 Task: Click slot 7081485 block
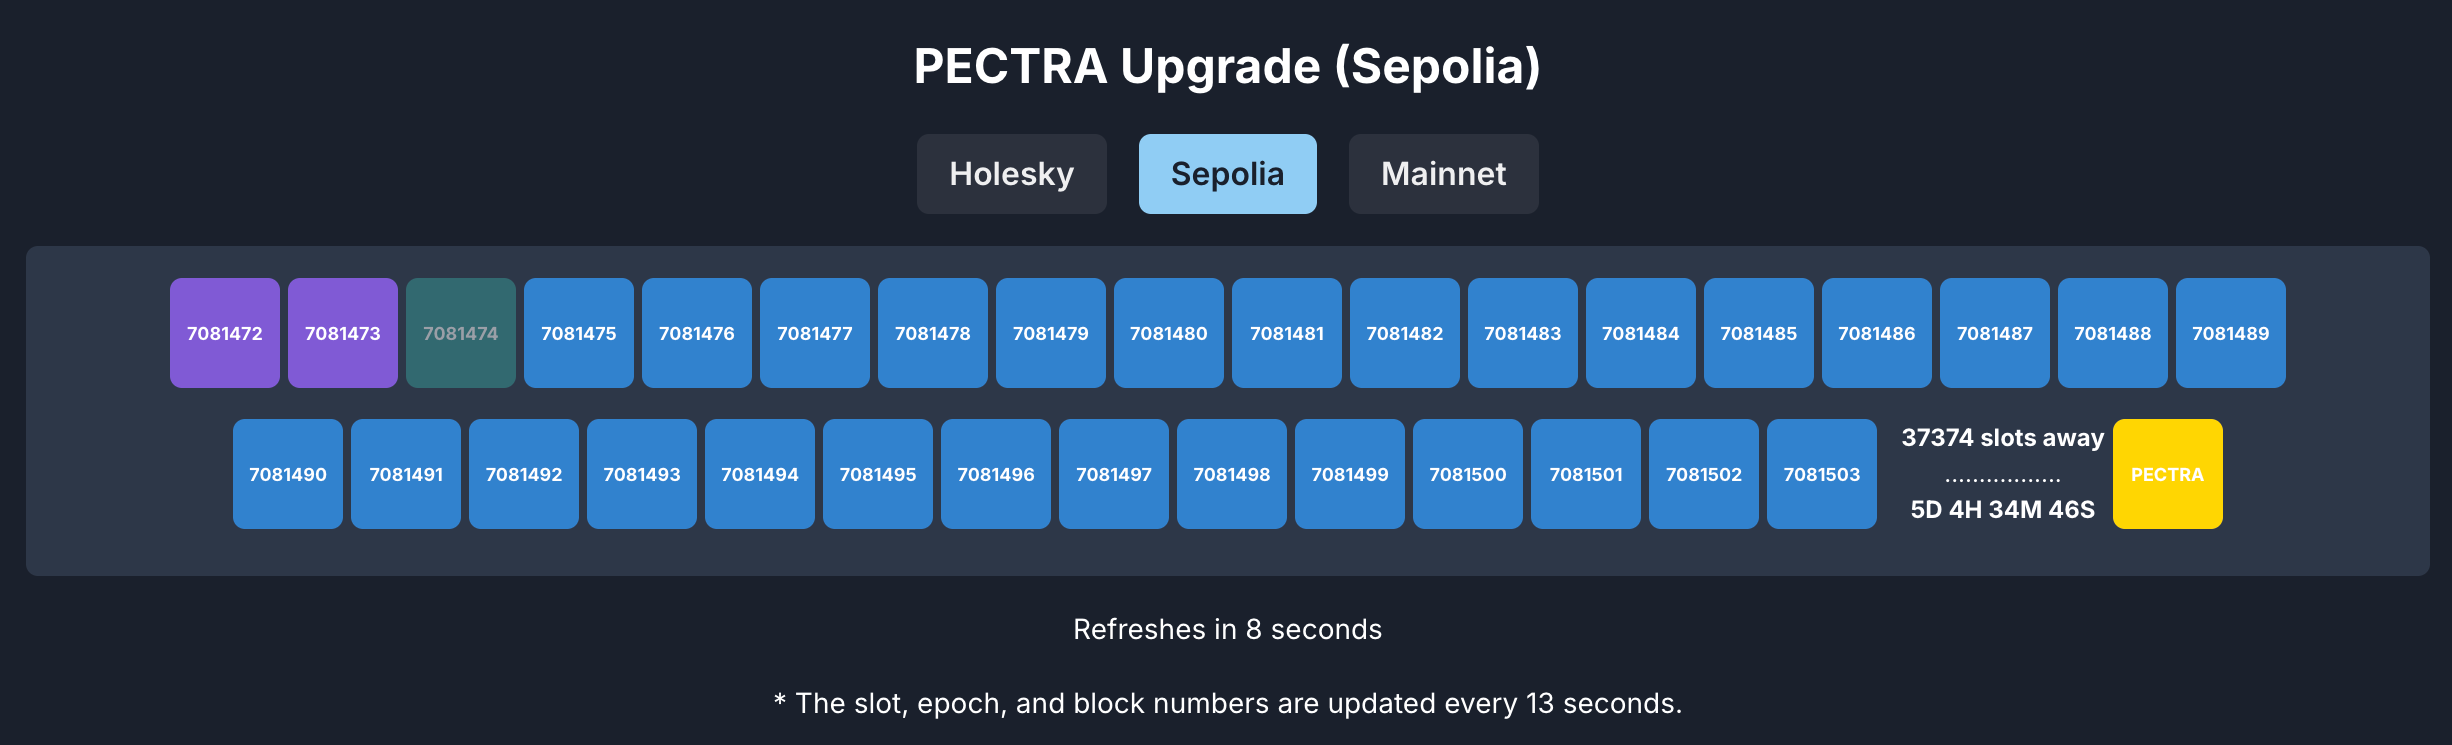click(x=1759, y=333)
